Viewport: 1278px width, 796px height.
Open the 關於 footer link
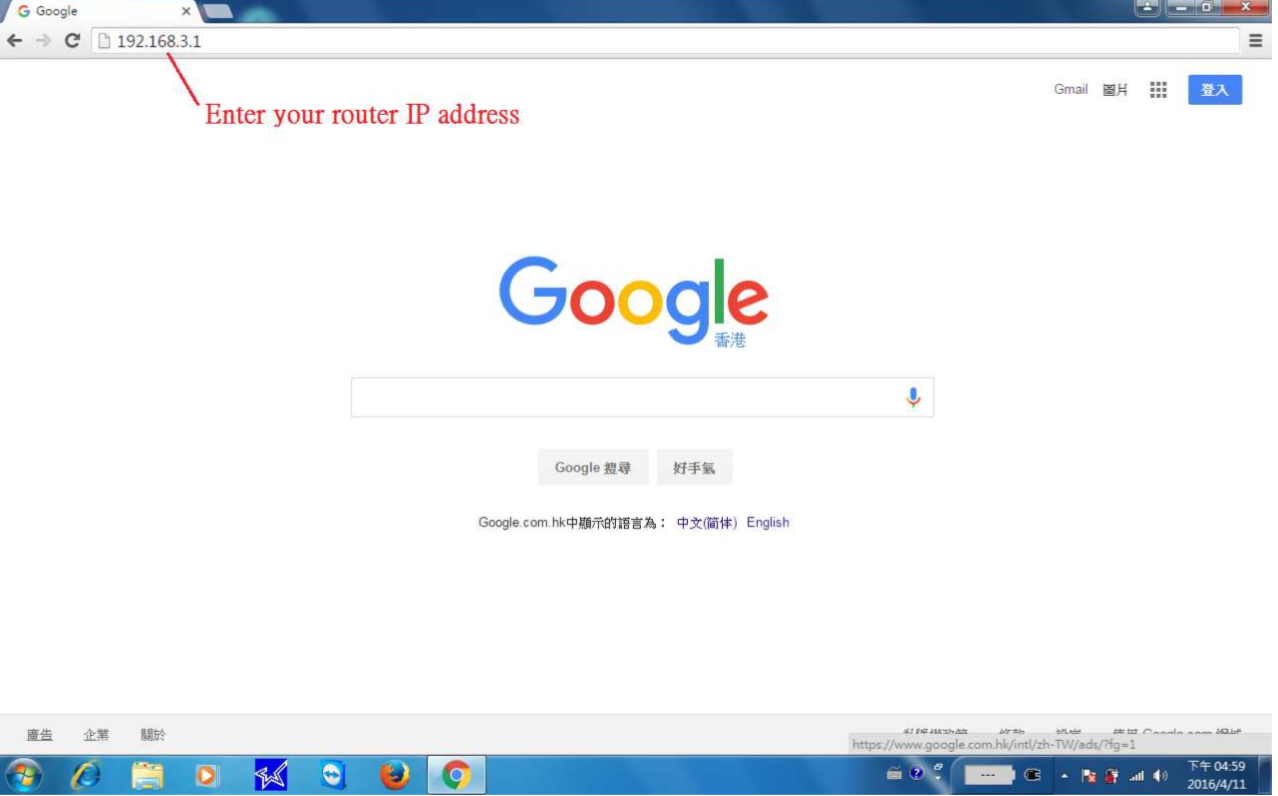click(153, 735)
